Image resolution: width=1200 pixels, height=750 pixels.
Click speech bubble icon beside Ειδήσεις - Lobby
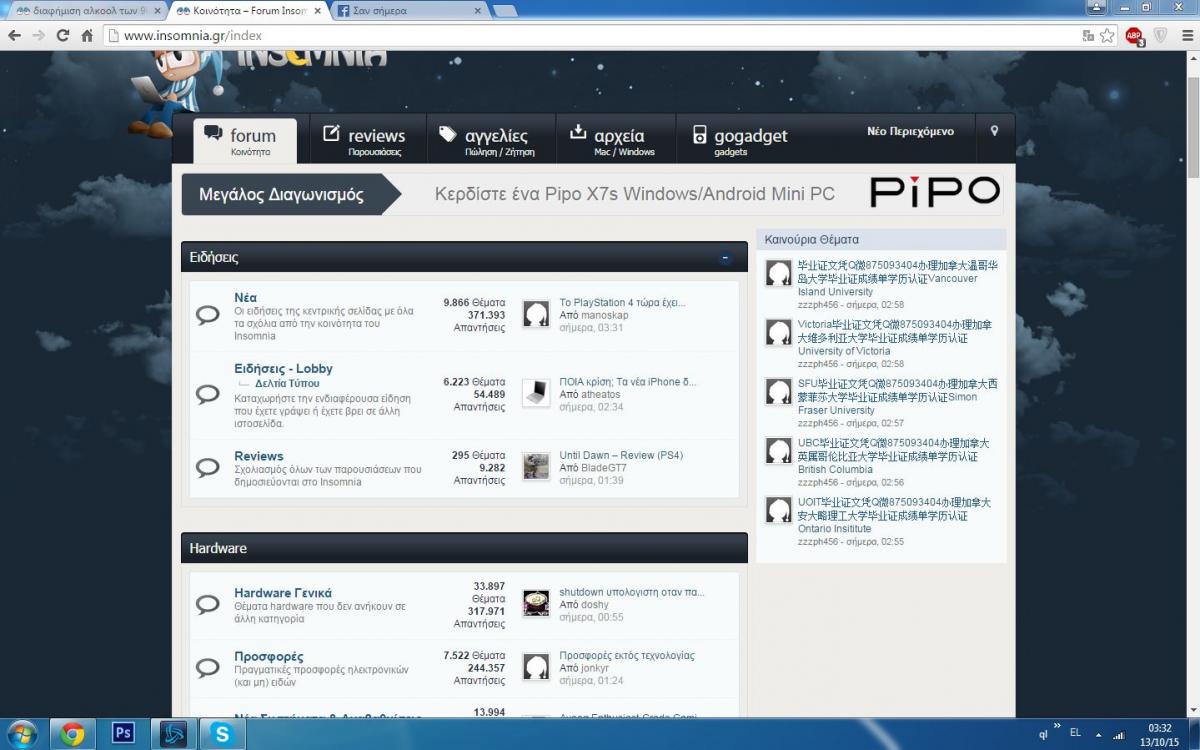(207, 393)
